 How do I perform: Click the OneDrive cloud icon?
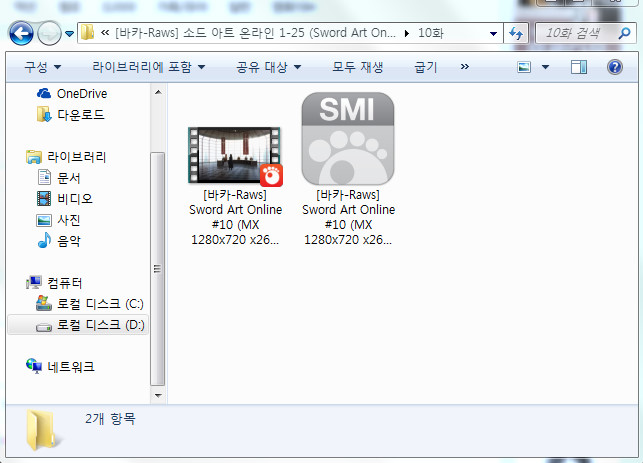tap(44, 94)
